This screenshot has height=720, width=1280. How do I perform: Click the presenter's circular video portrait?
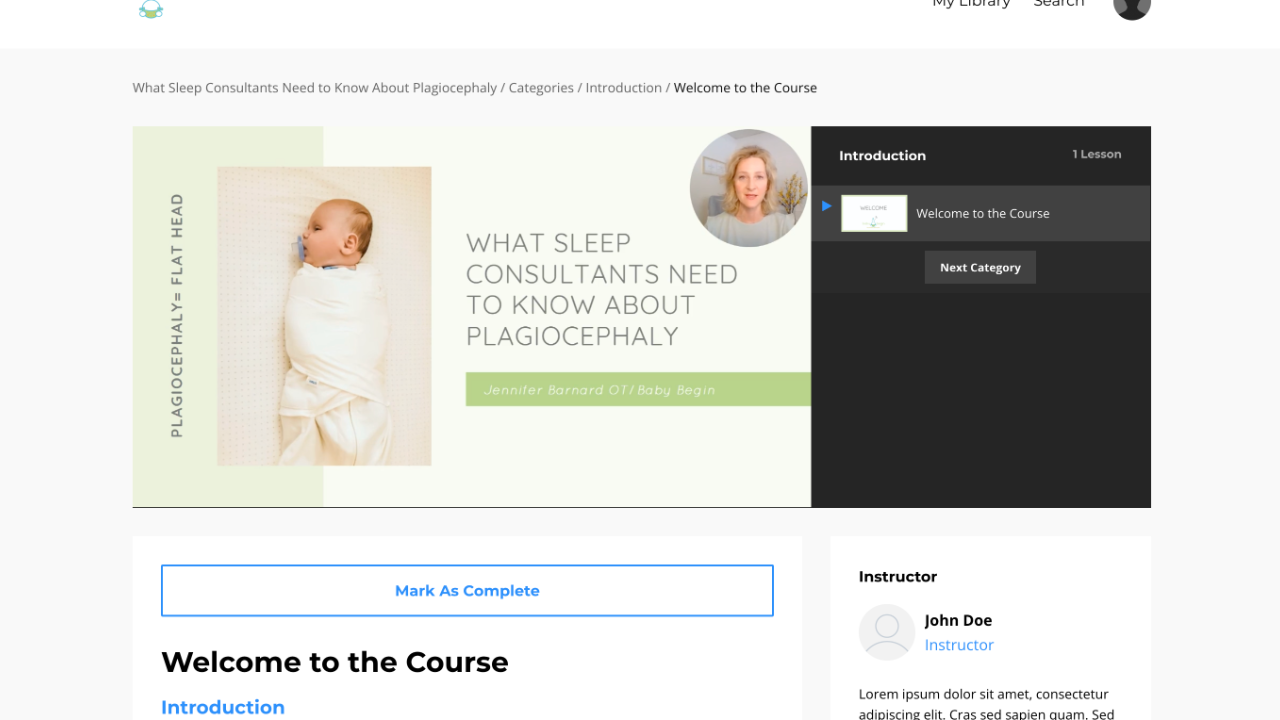pos(748,188)
